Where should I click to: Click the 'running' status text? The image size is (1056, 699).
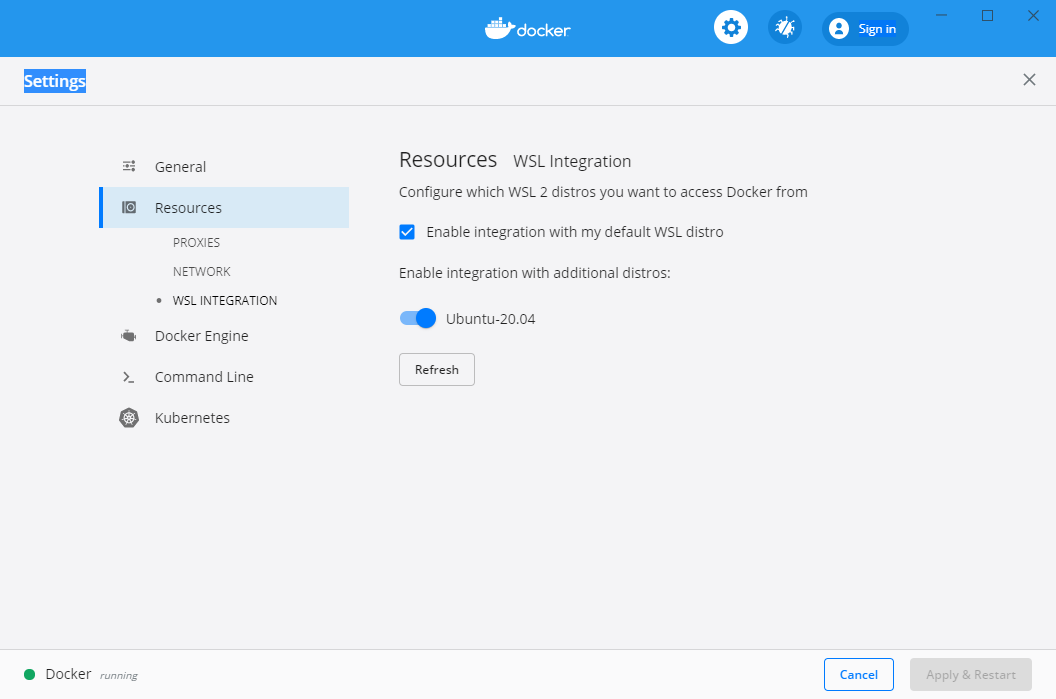click(119, 675)
